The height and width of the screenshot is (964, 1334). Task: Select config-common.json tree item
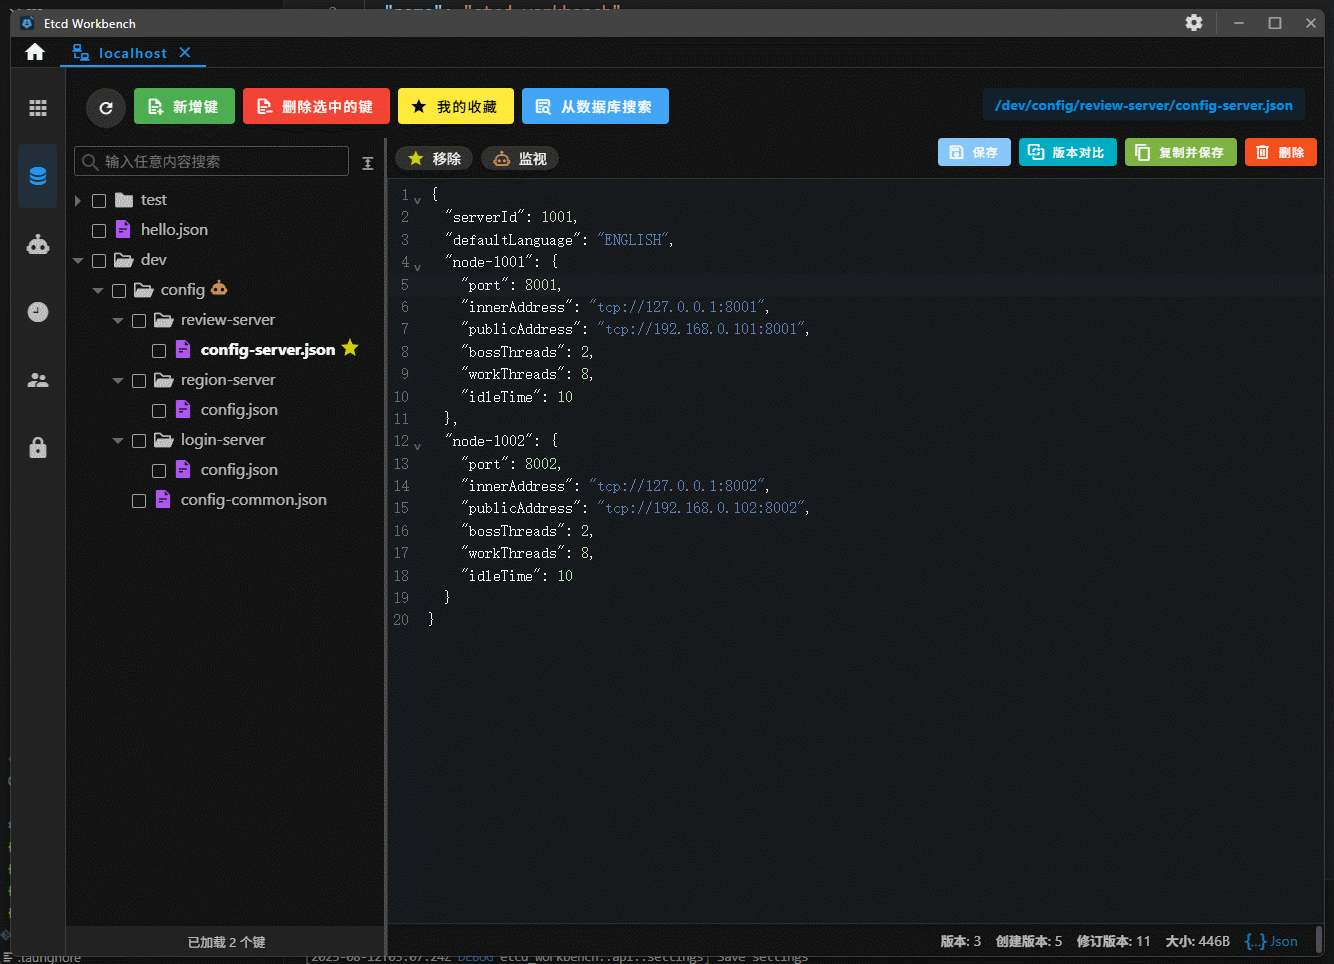(x=253, y=500)
